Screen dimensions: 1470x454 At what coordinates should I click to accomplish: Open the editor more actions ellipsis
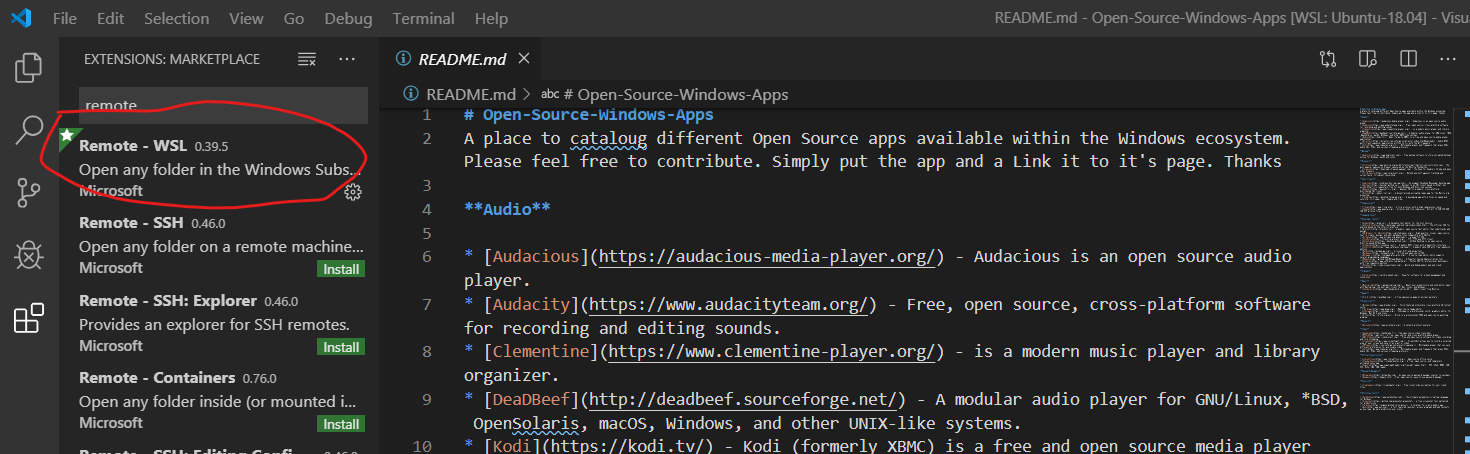click(x=1447, y=59)
